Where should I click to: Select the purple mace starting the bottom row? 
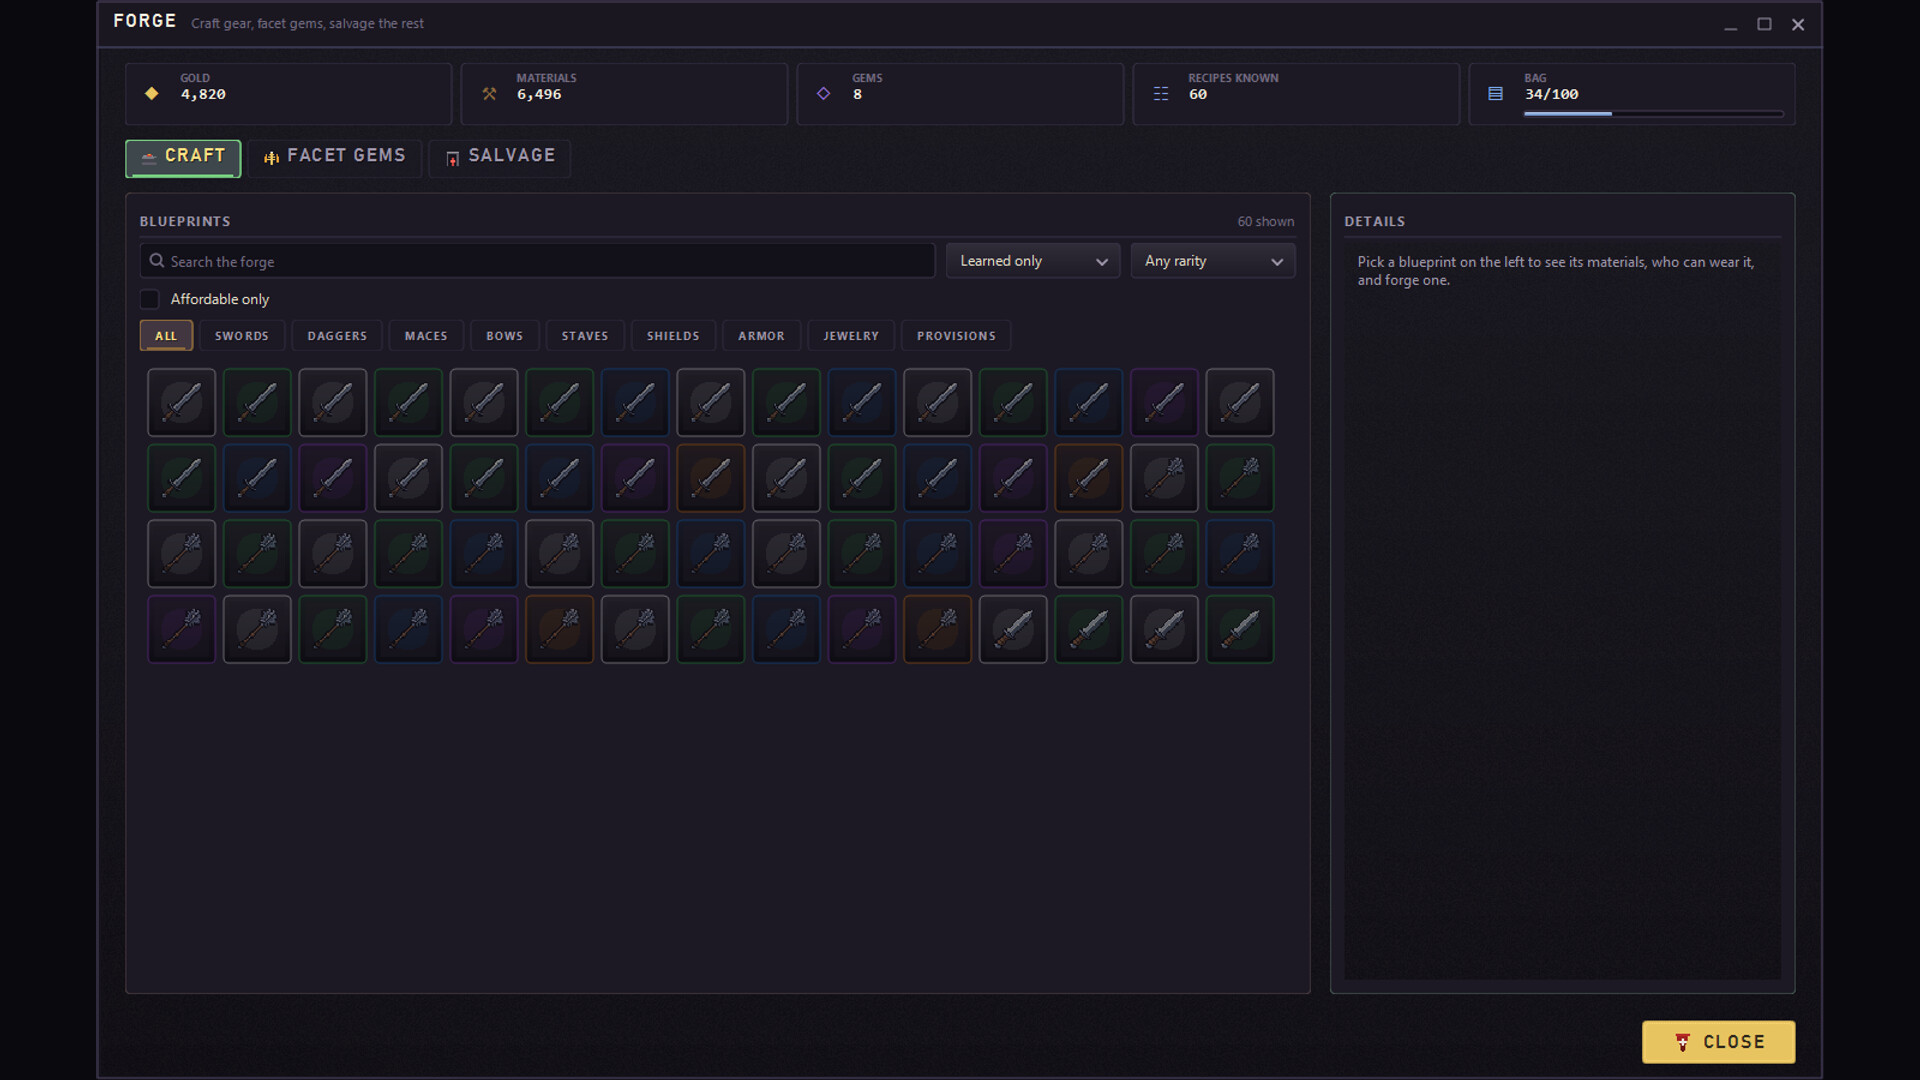pyautogui.click(x=181, y=630)
